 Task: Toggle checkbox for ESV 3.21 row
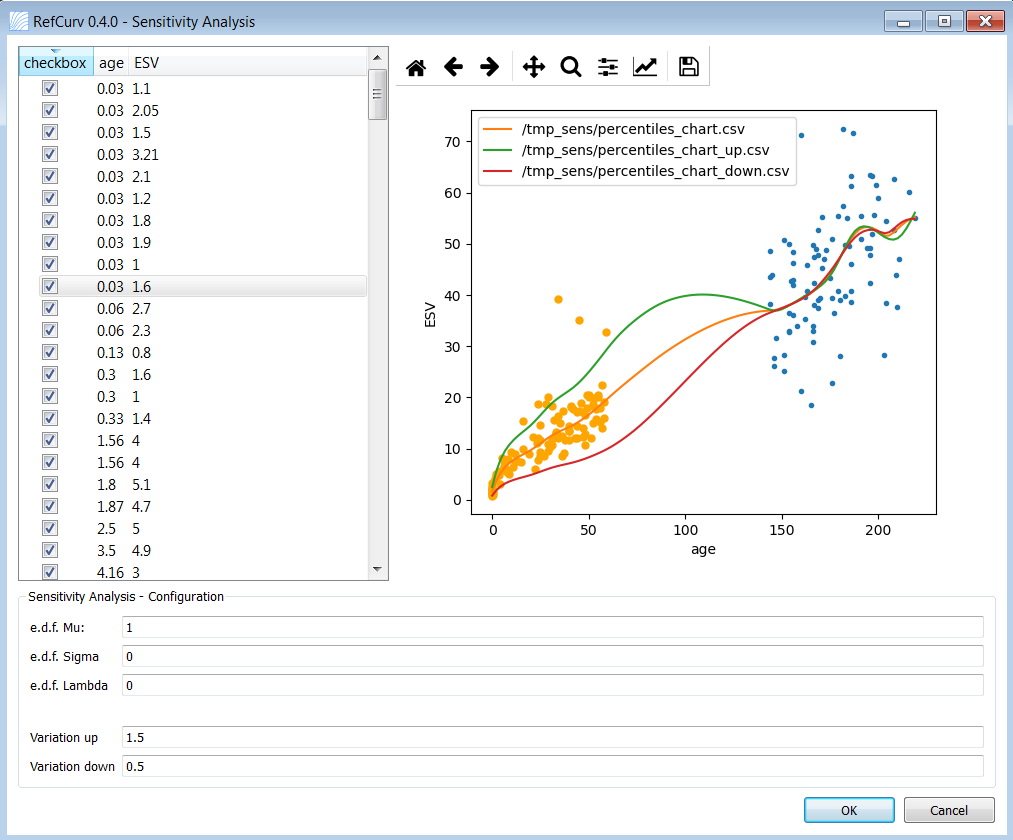coord(50,154)
